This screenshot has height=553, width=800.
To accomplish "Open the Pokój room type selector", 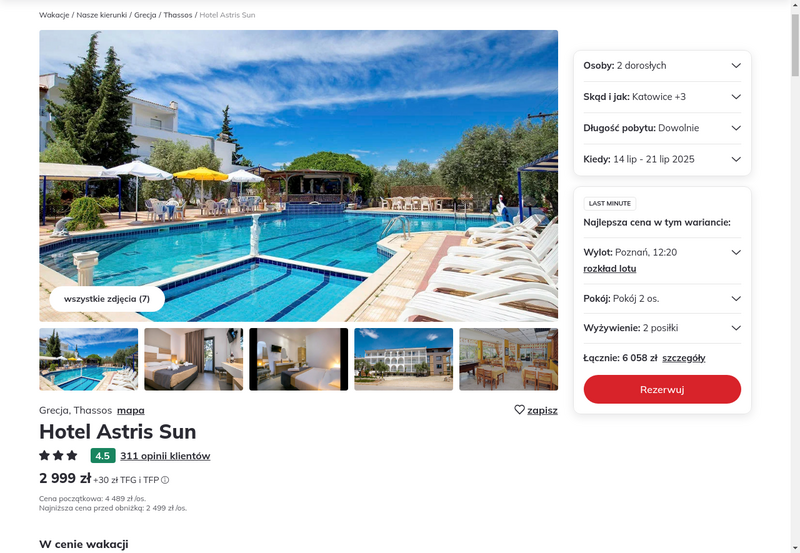I will [662, 298].
